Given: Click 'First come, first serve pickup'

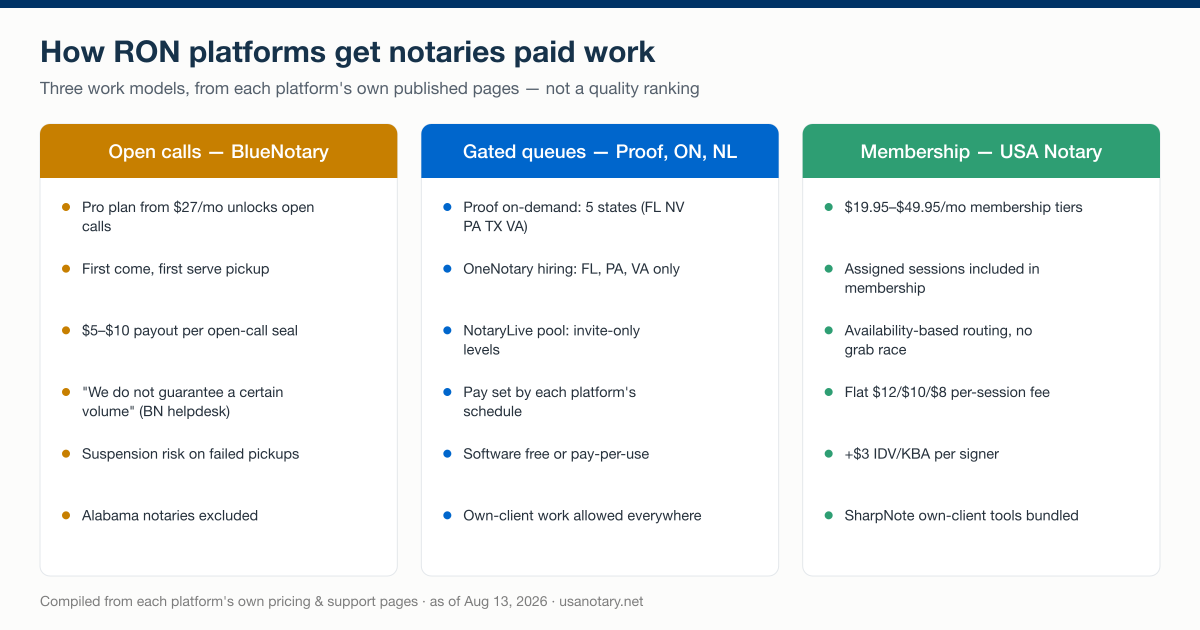Looking at the screenshot, I should pos(176,269).
